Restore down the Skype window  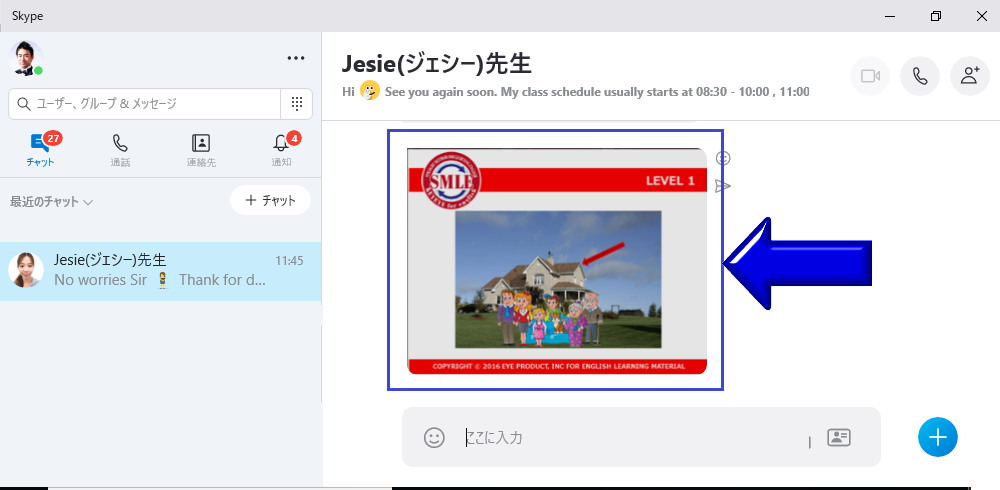coord(936,16)
